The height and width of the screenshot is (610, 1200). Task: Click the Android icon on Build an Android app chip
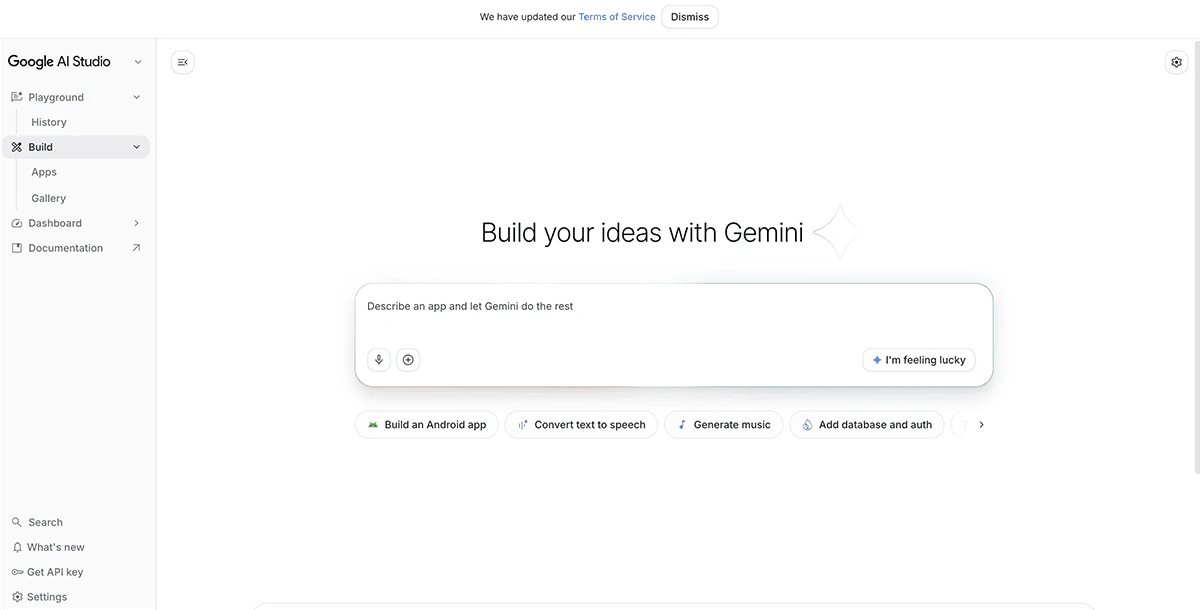373,425
